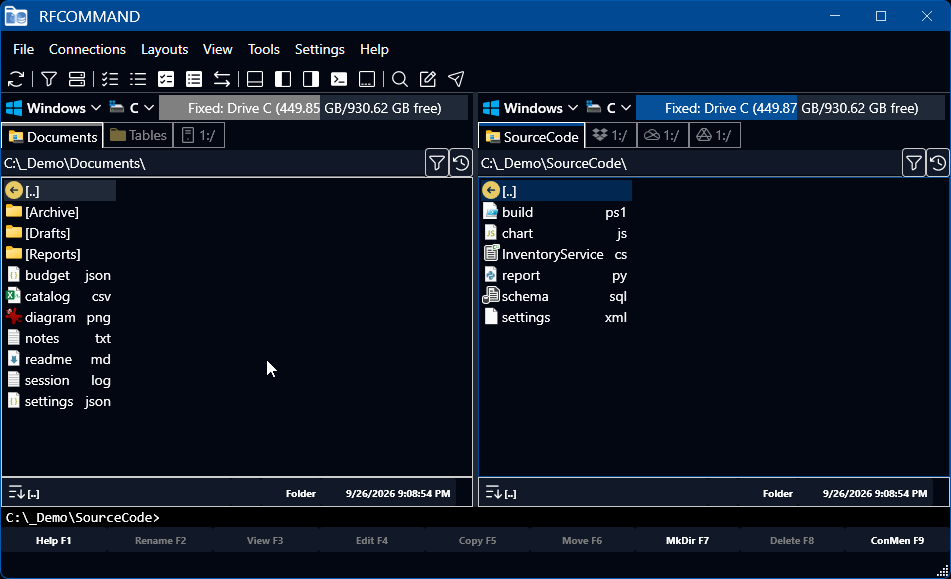Click the paper plane send icon

[x=456, y=79]
